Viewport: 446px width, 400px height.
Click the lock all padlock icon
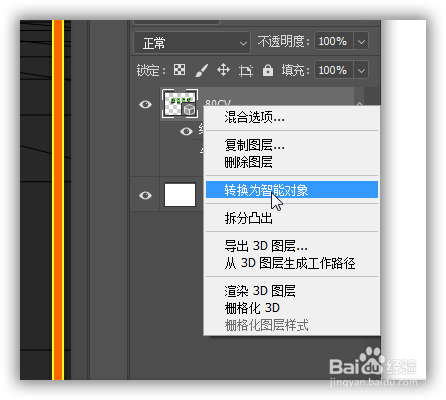[x=268, y=70]
